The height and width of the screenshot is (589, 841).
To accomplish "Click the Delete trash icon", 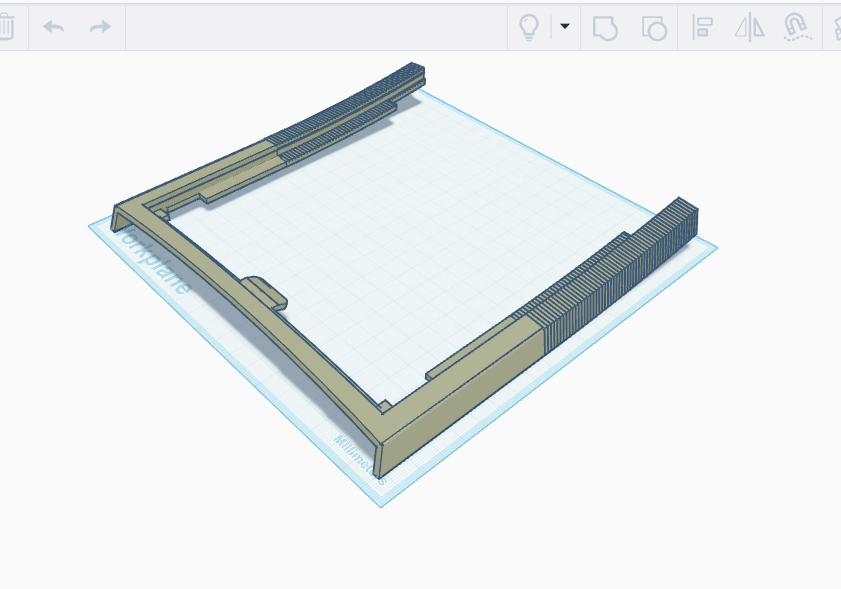I will click(x=5, y=27).
